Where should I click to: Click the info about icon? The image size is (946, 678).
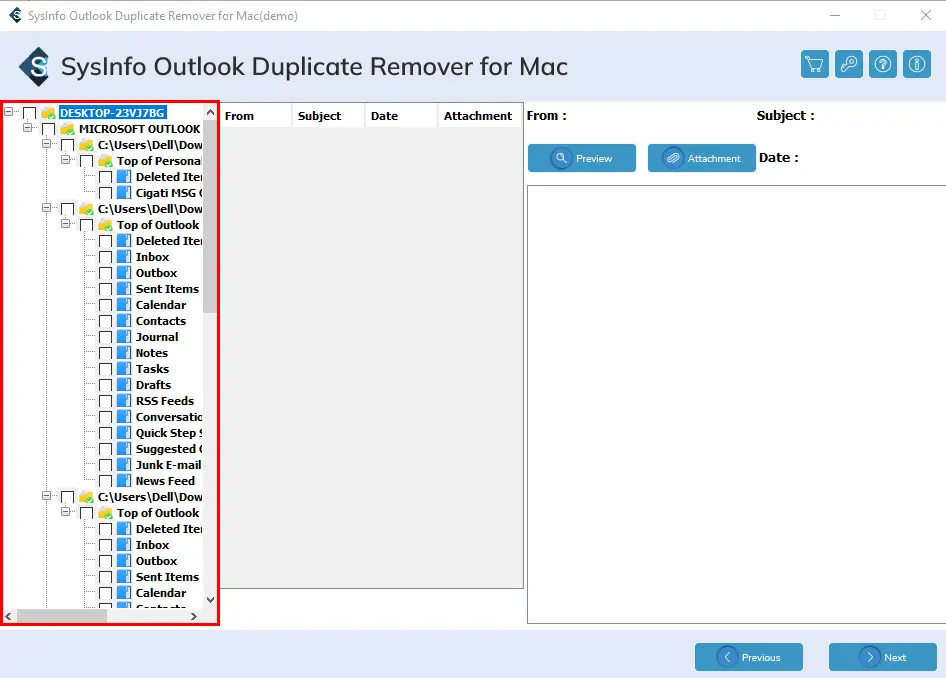pyautogui.click(x=917, y=64)
